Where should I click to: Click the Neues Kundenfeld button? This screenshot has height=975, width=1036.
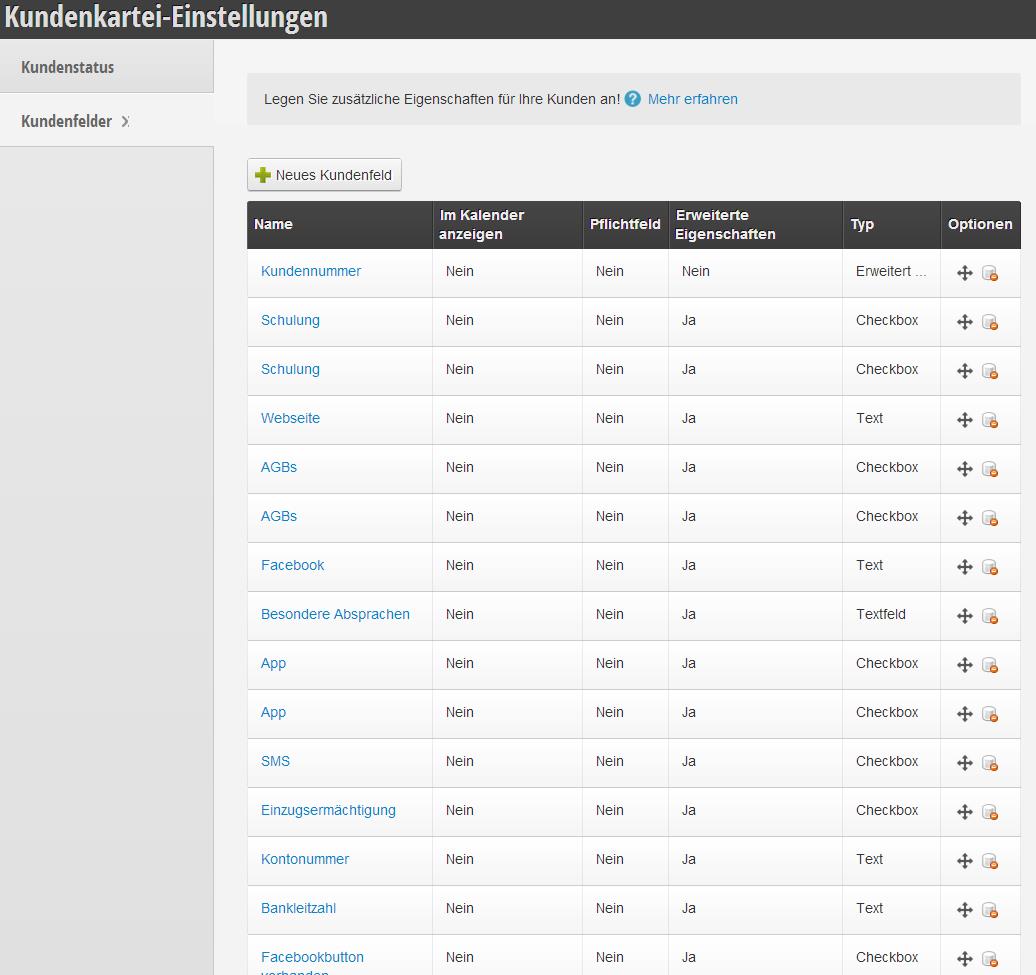click(x=324, y=175)
